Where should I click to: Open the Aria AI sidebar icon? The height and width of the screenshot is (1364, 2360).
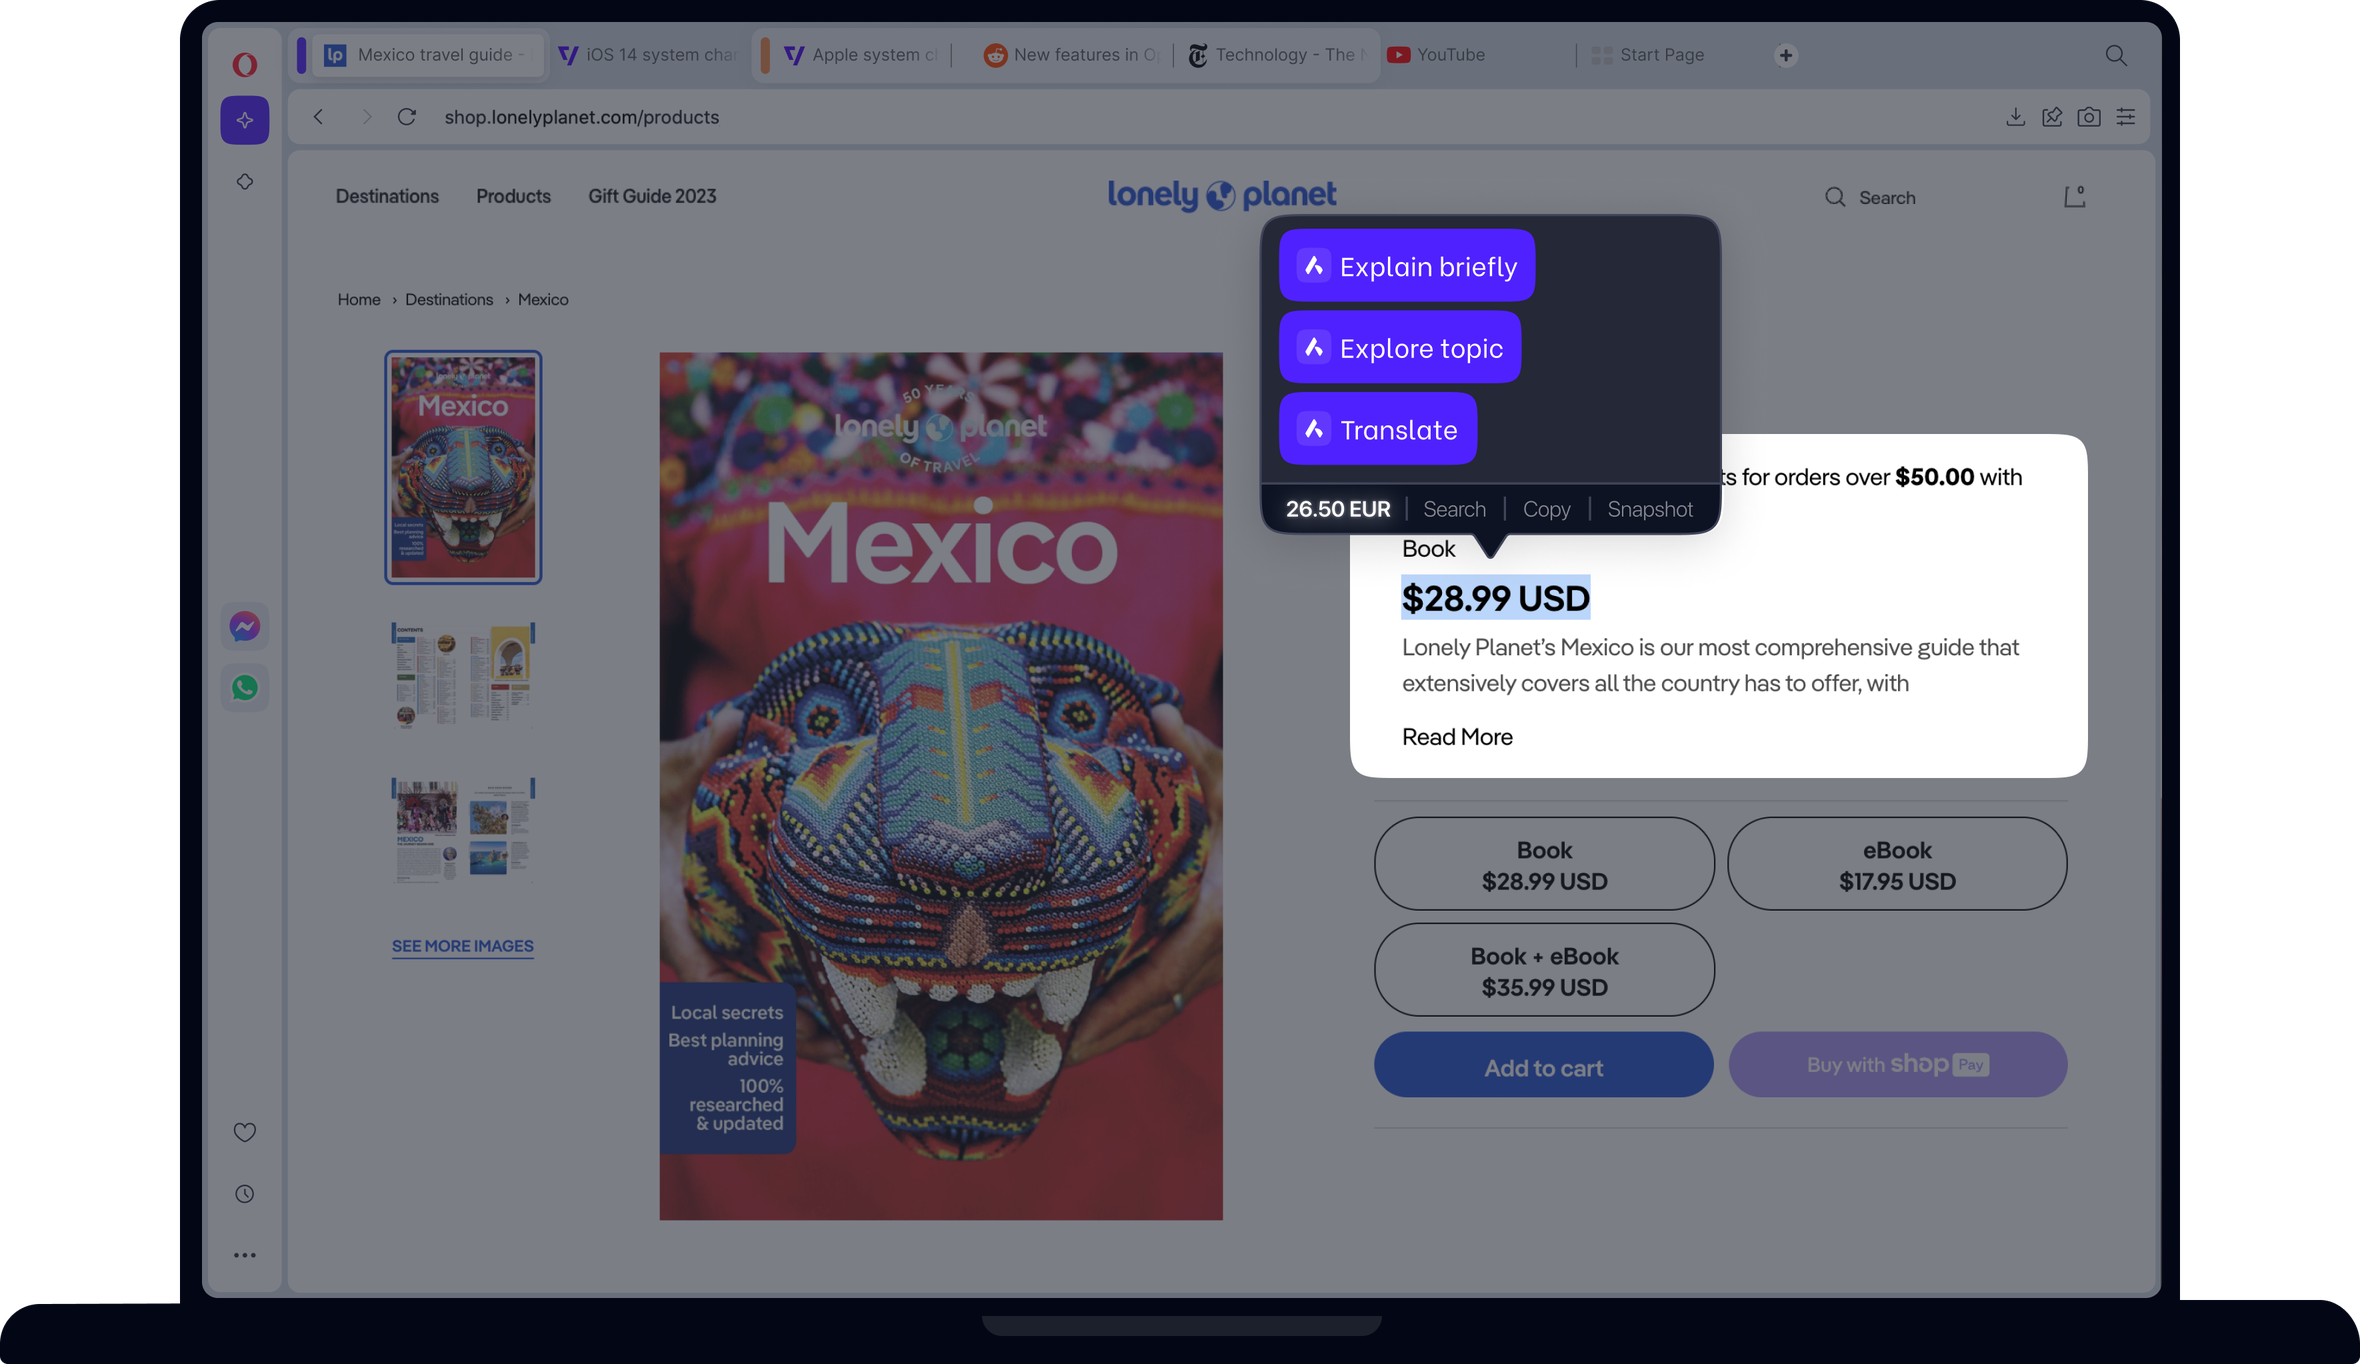point(244,120)
